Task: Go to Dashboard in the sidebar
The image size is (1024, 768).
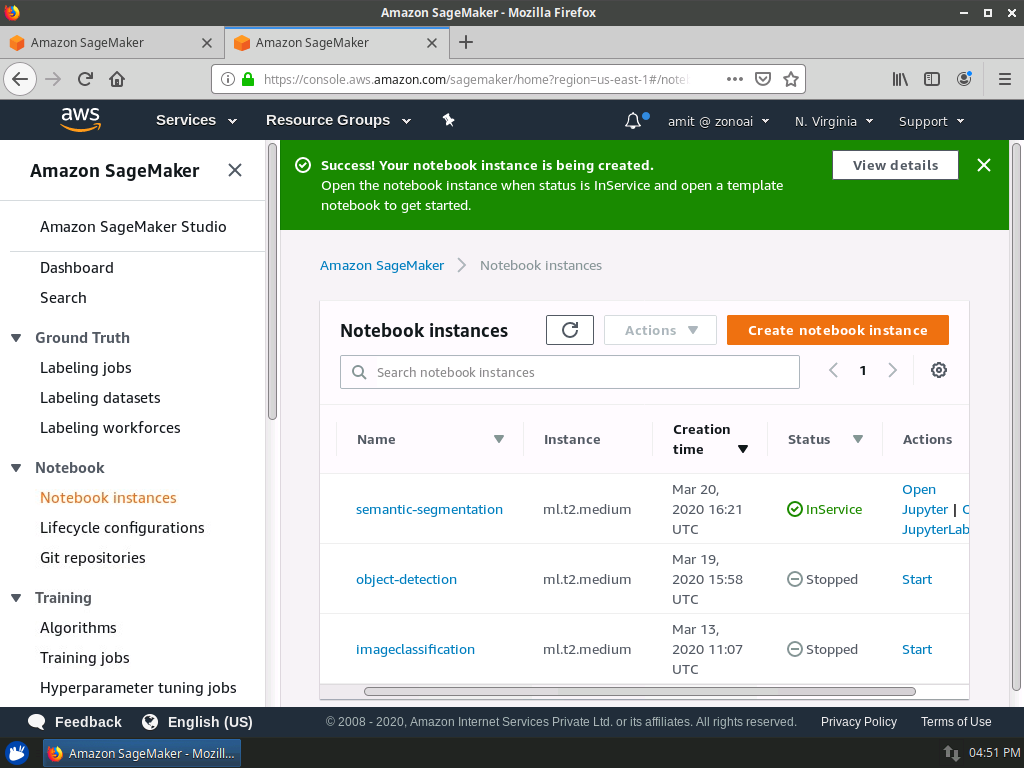Action: [x=76, y=268]
